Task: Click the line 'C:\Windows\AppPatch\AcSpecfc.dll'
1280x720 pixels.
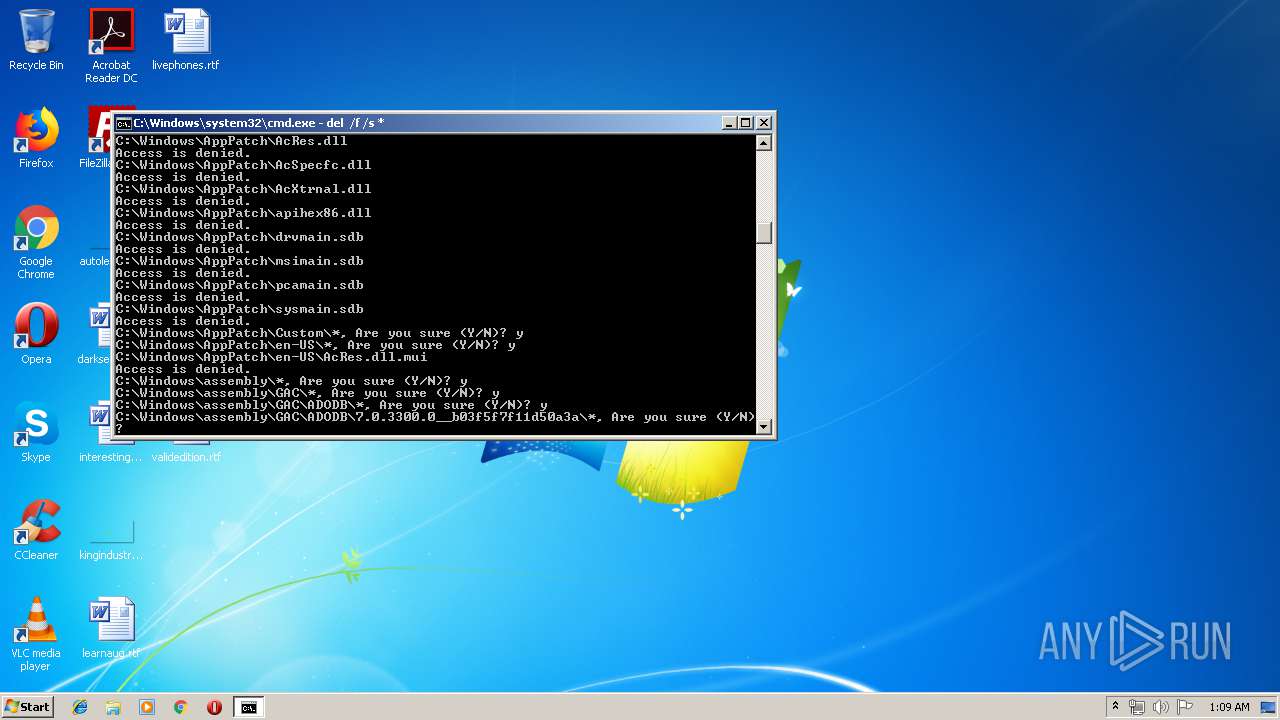Action: click(243, 165)
